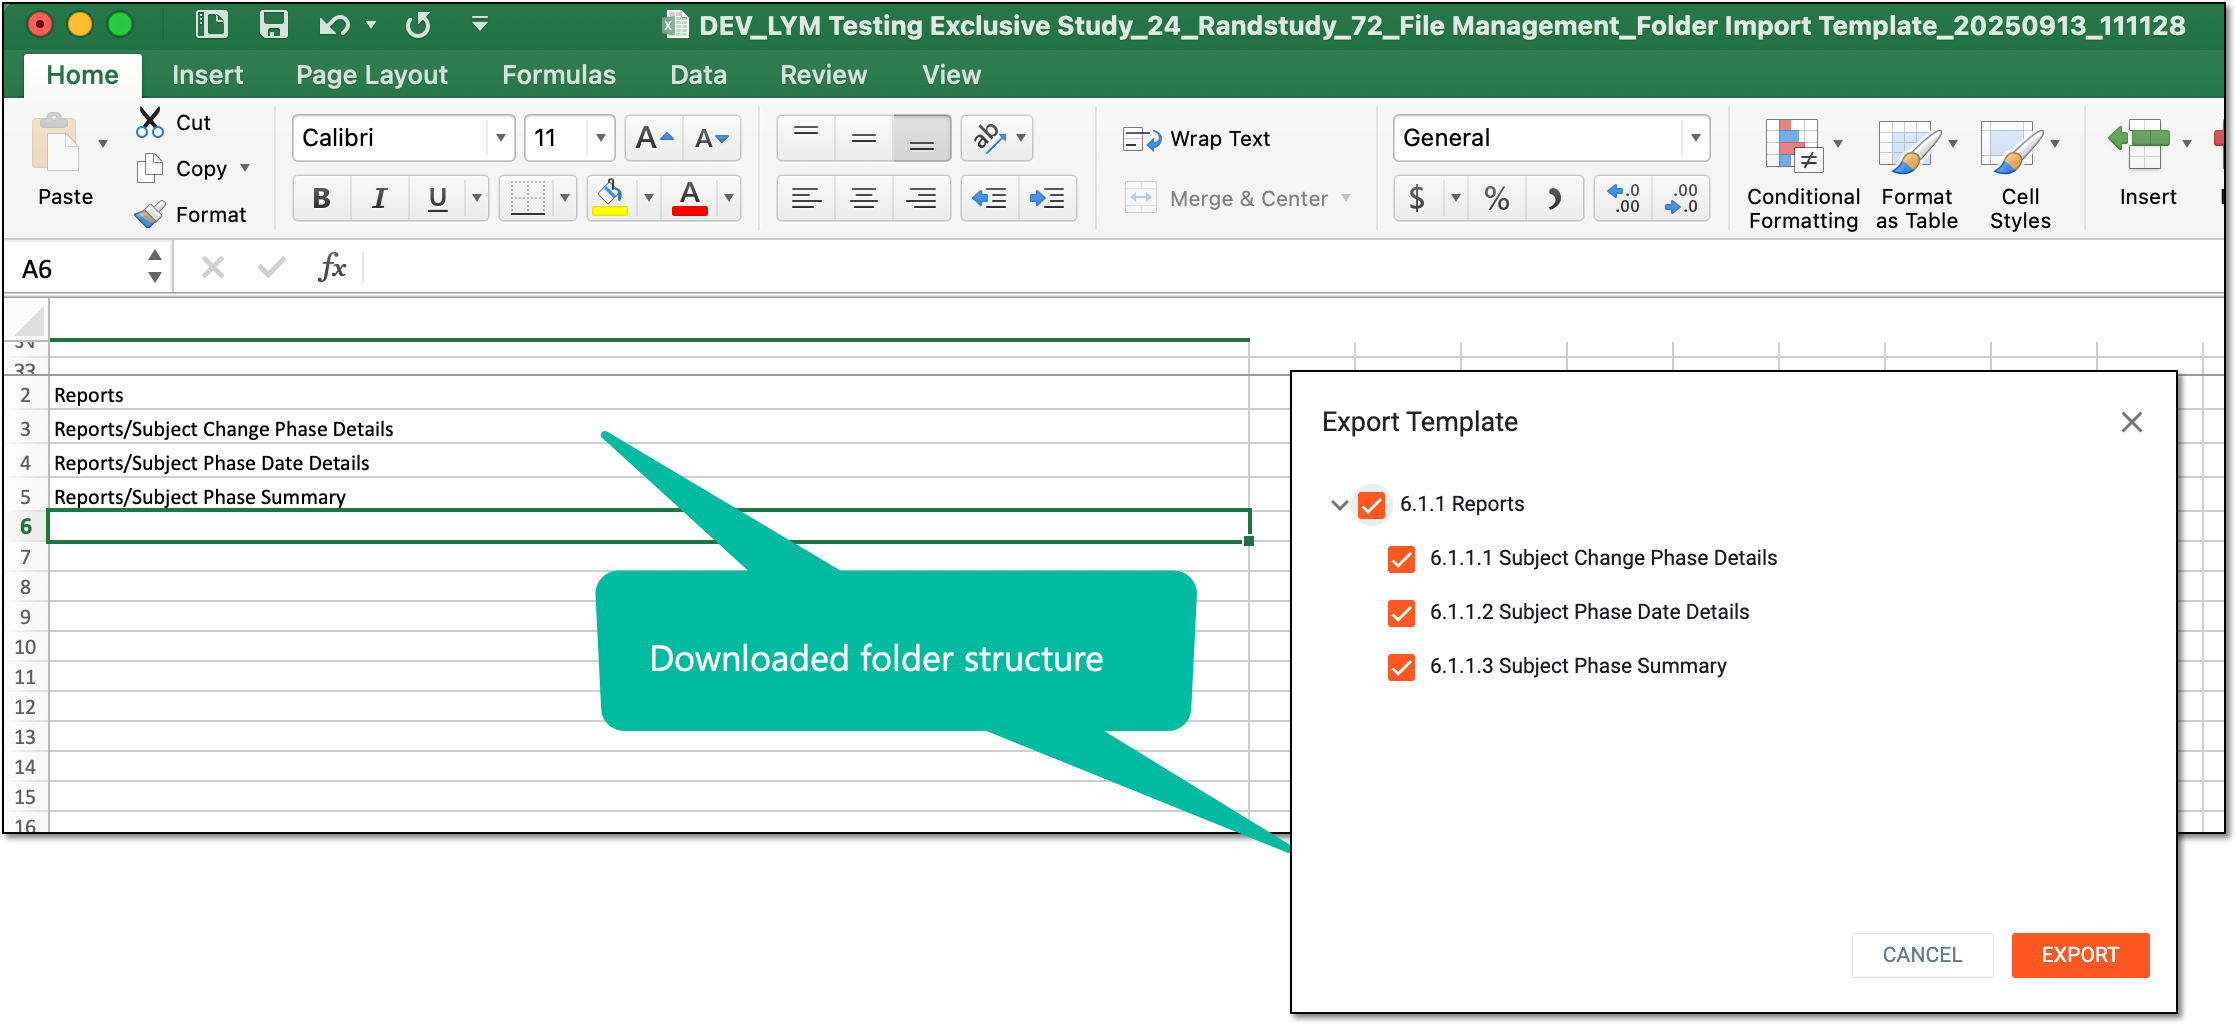Viewport: 2236px width, 1024px height.
Task: Open Conditional Formatting
Action: point(1803,174)
